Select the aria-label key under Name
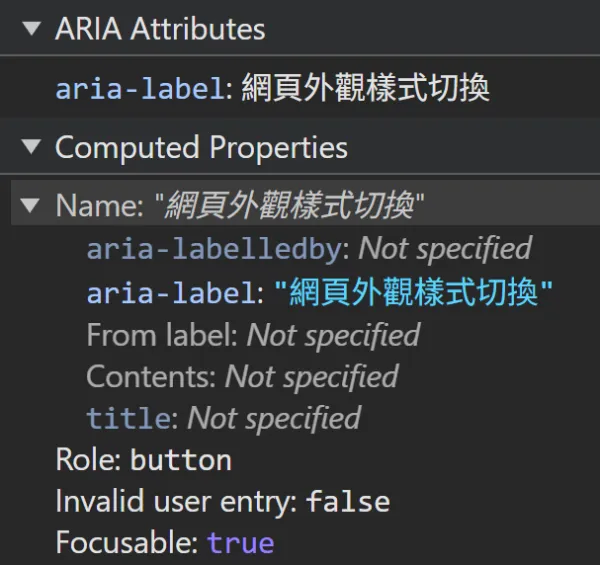Screen dimensions: 600x565 click(169, 292)
